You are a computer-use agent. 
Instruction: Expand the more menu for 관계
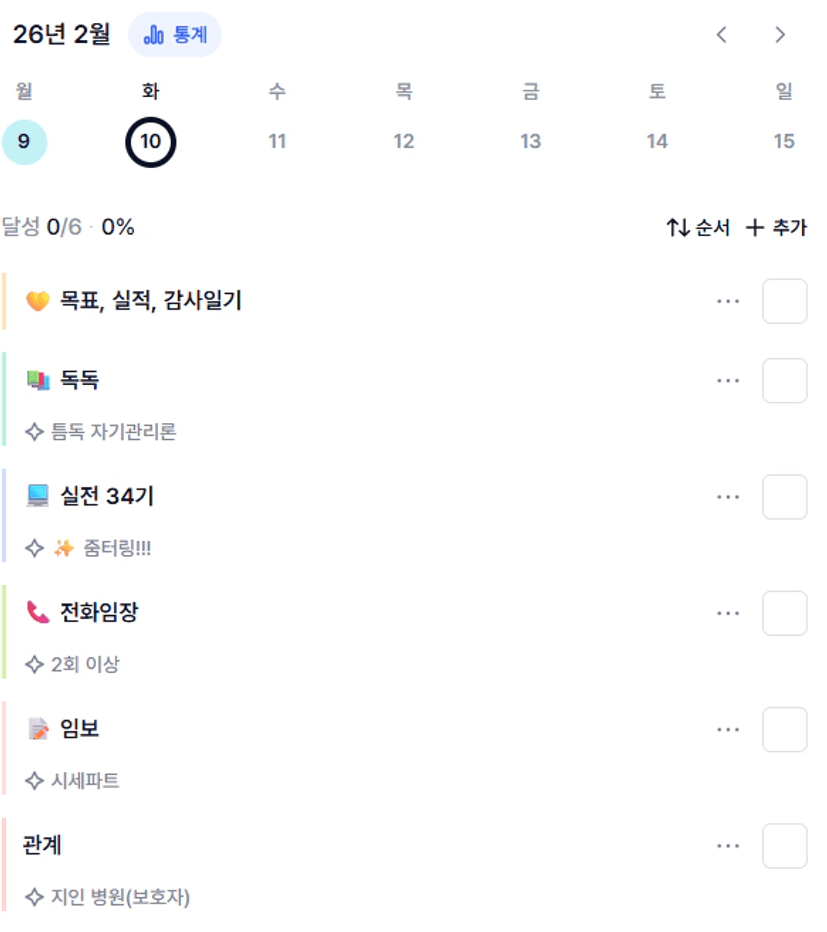[728, 846]
